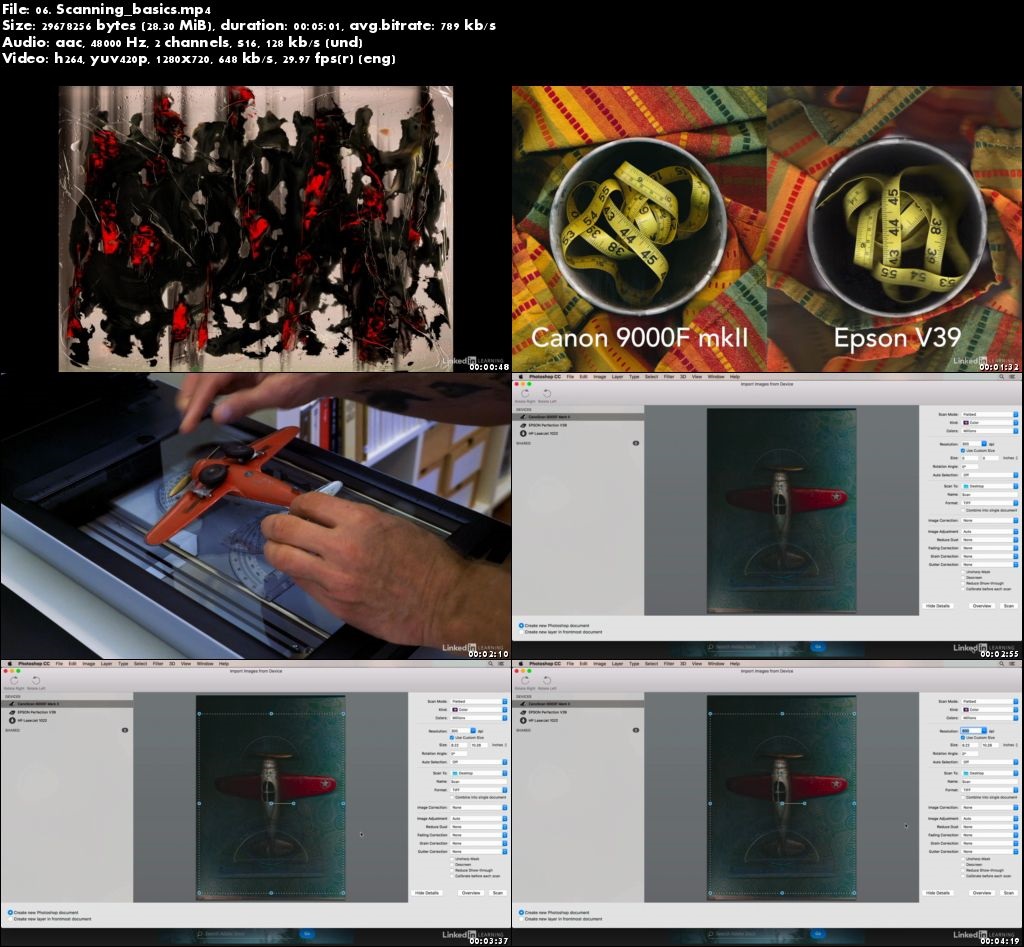Click the top-left crop handle in 00:03:37 frame
1024x947 pixels.
pos(199,714)
